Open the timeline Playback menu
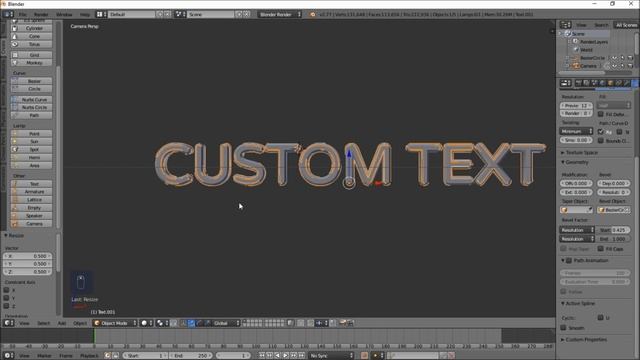The height and width of the screenshot is (360, 640). point(89,356)
